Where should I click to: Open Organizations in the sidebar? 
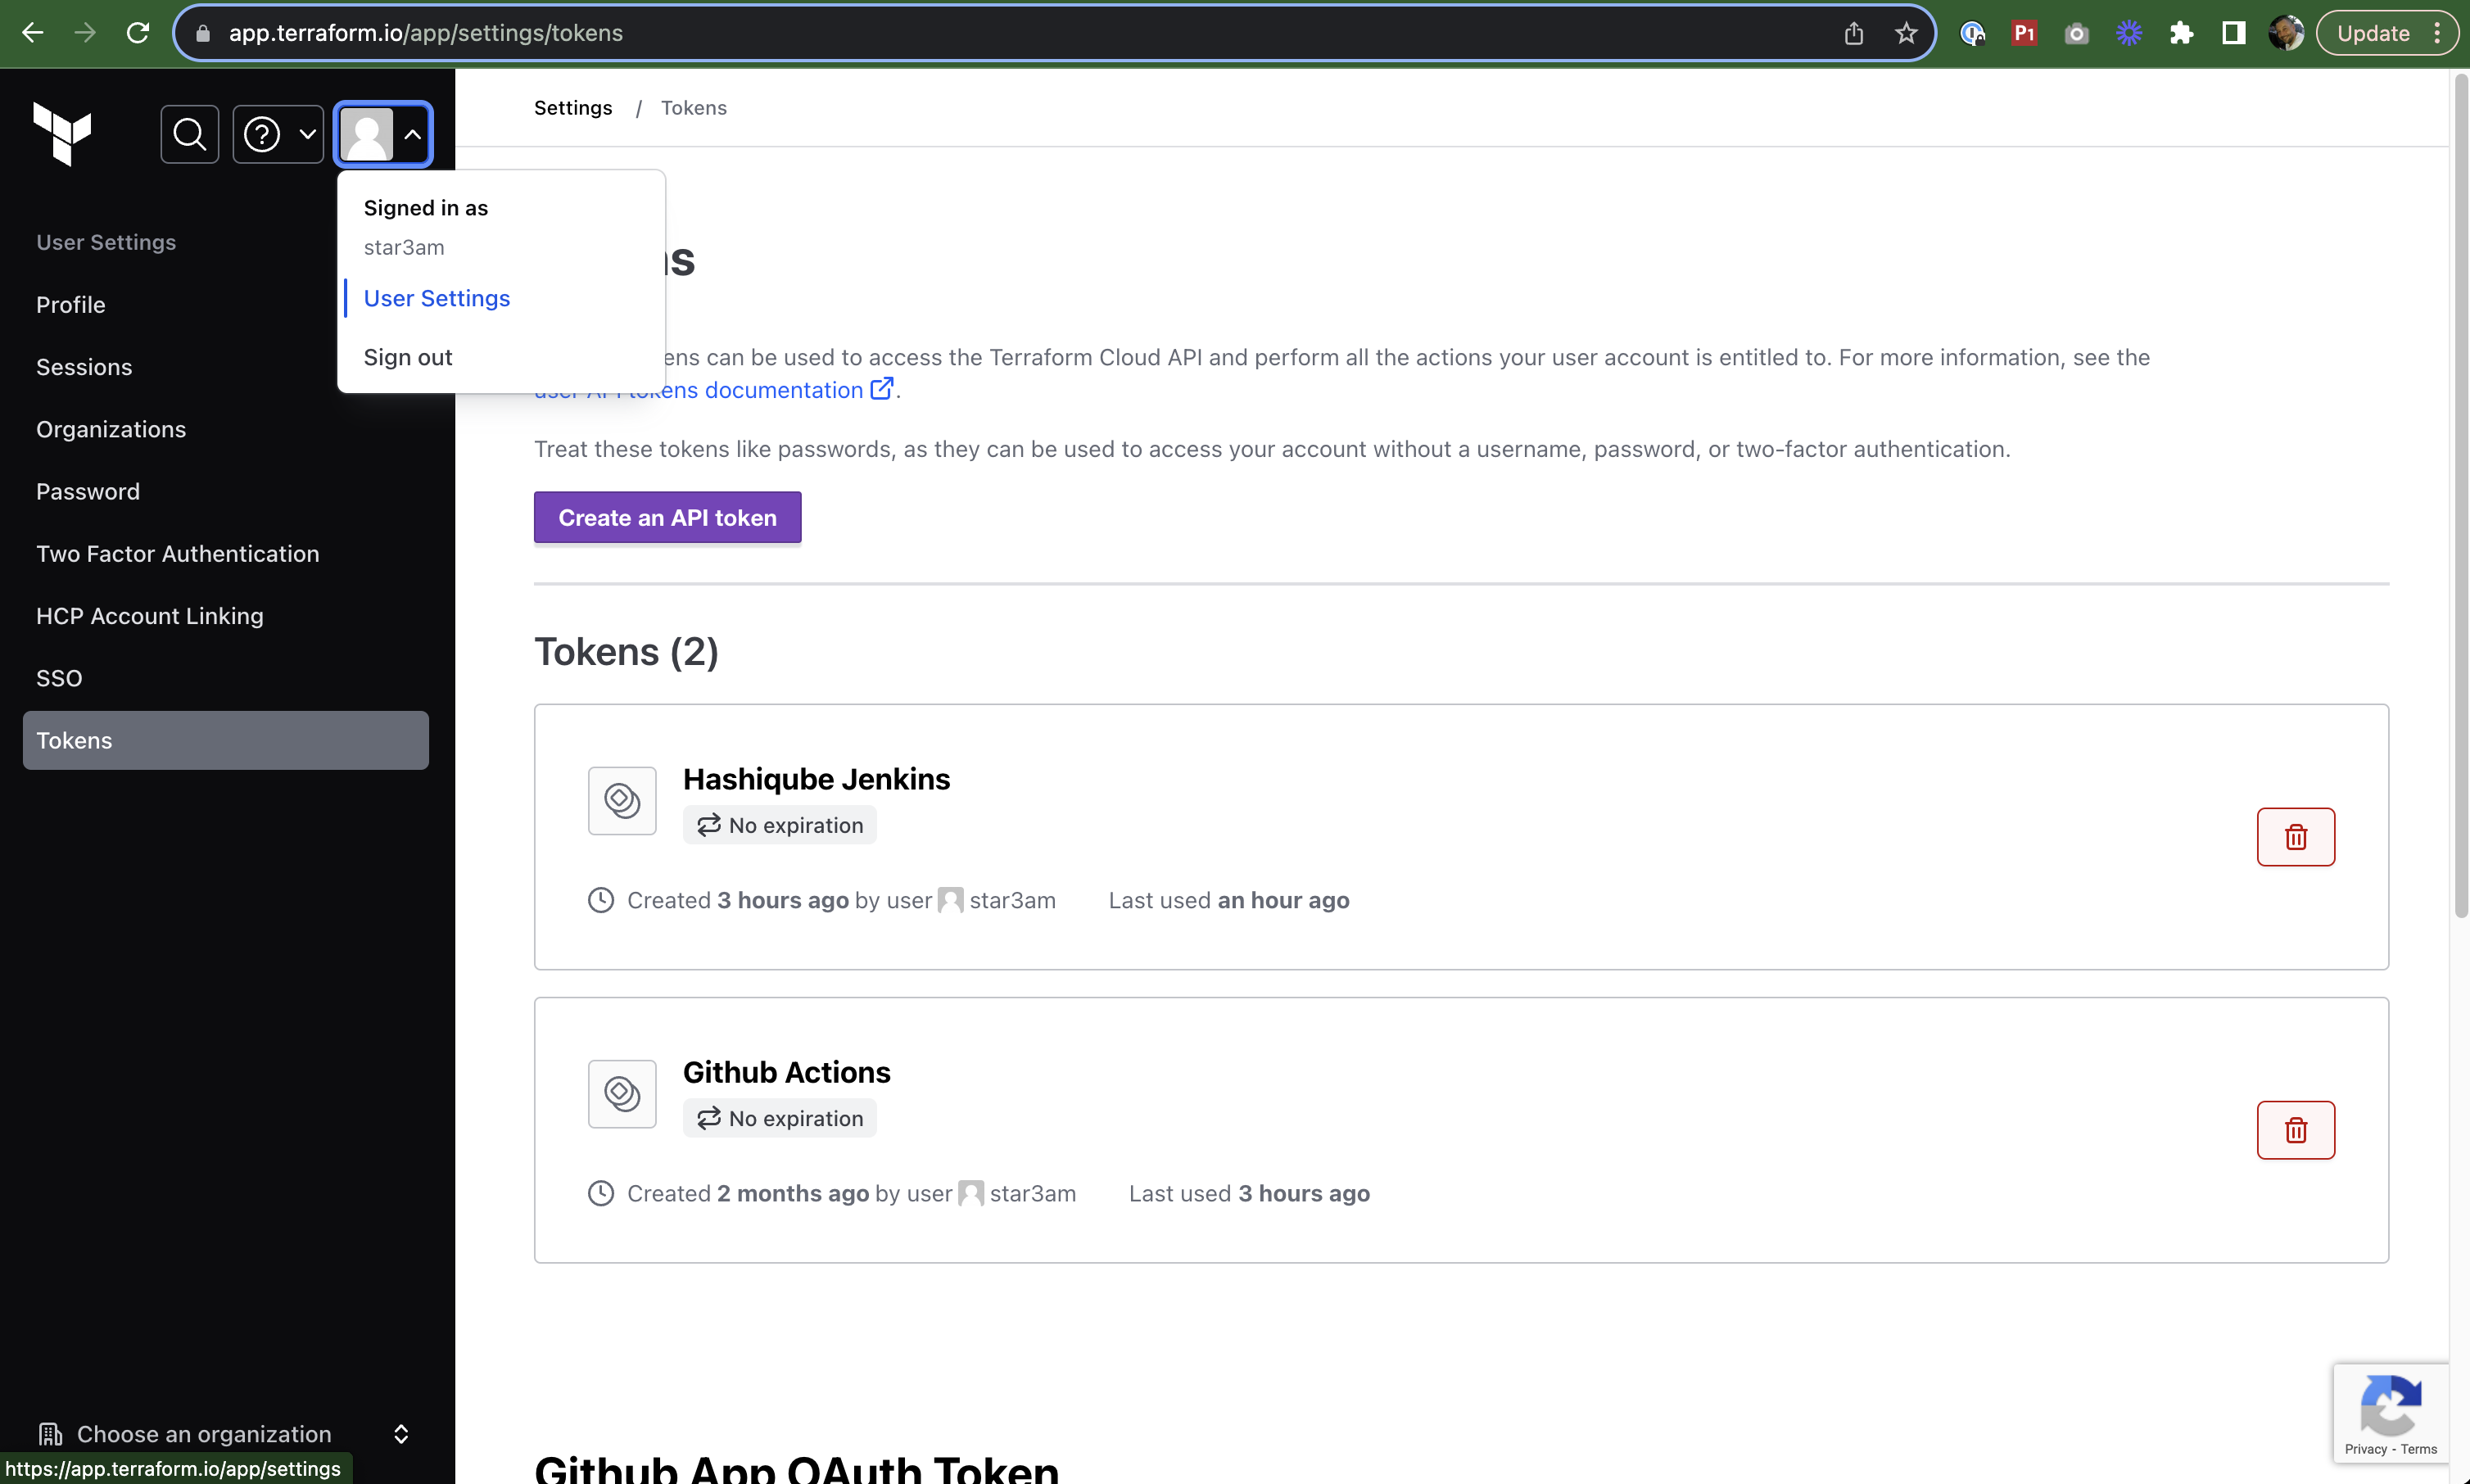[111, 429]
